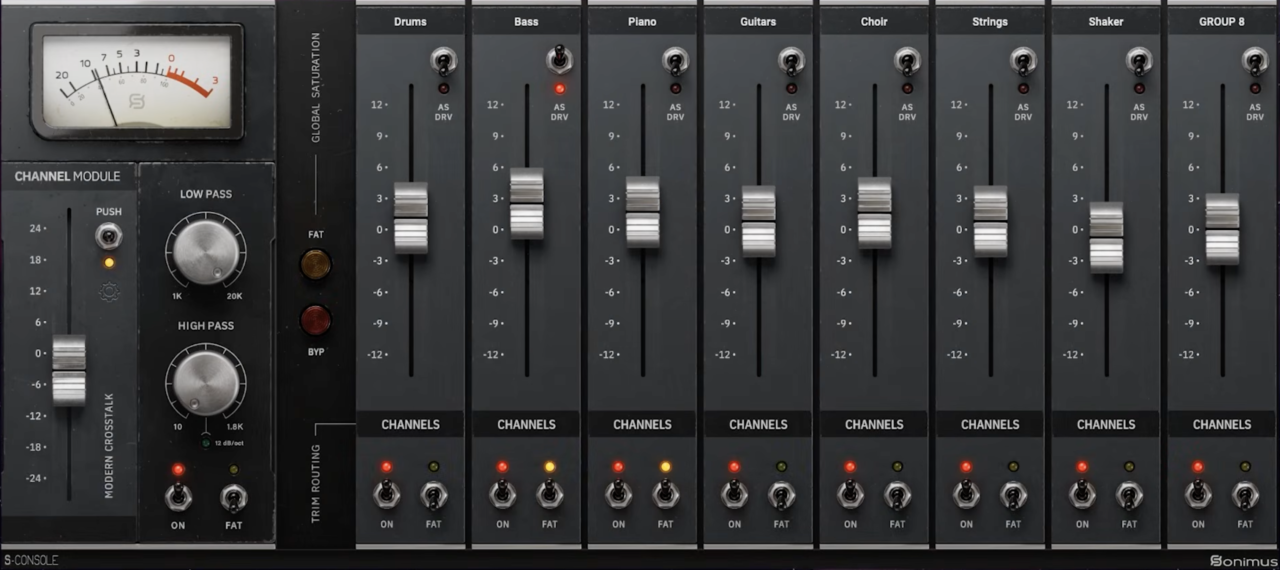Image resolution: width=1280 pixels, height=570 pixels.
Task: Toggle the Channel Module FAT switch
Action: tap(234, 496)
